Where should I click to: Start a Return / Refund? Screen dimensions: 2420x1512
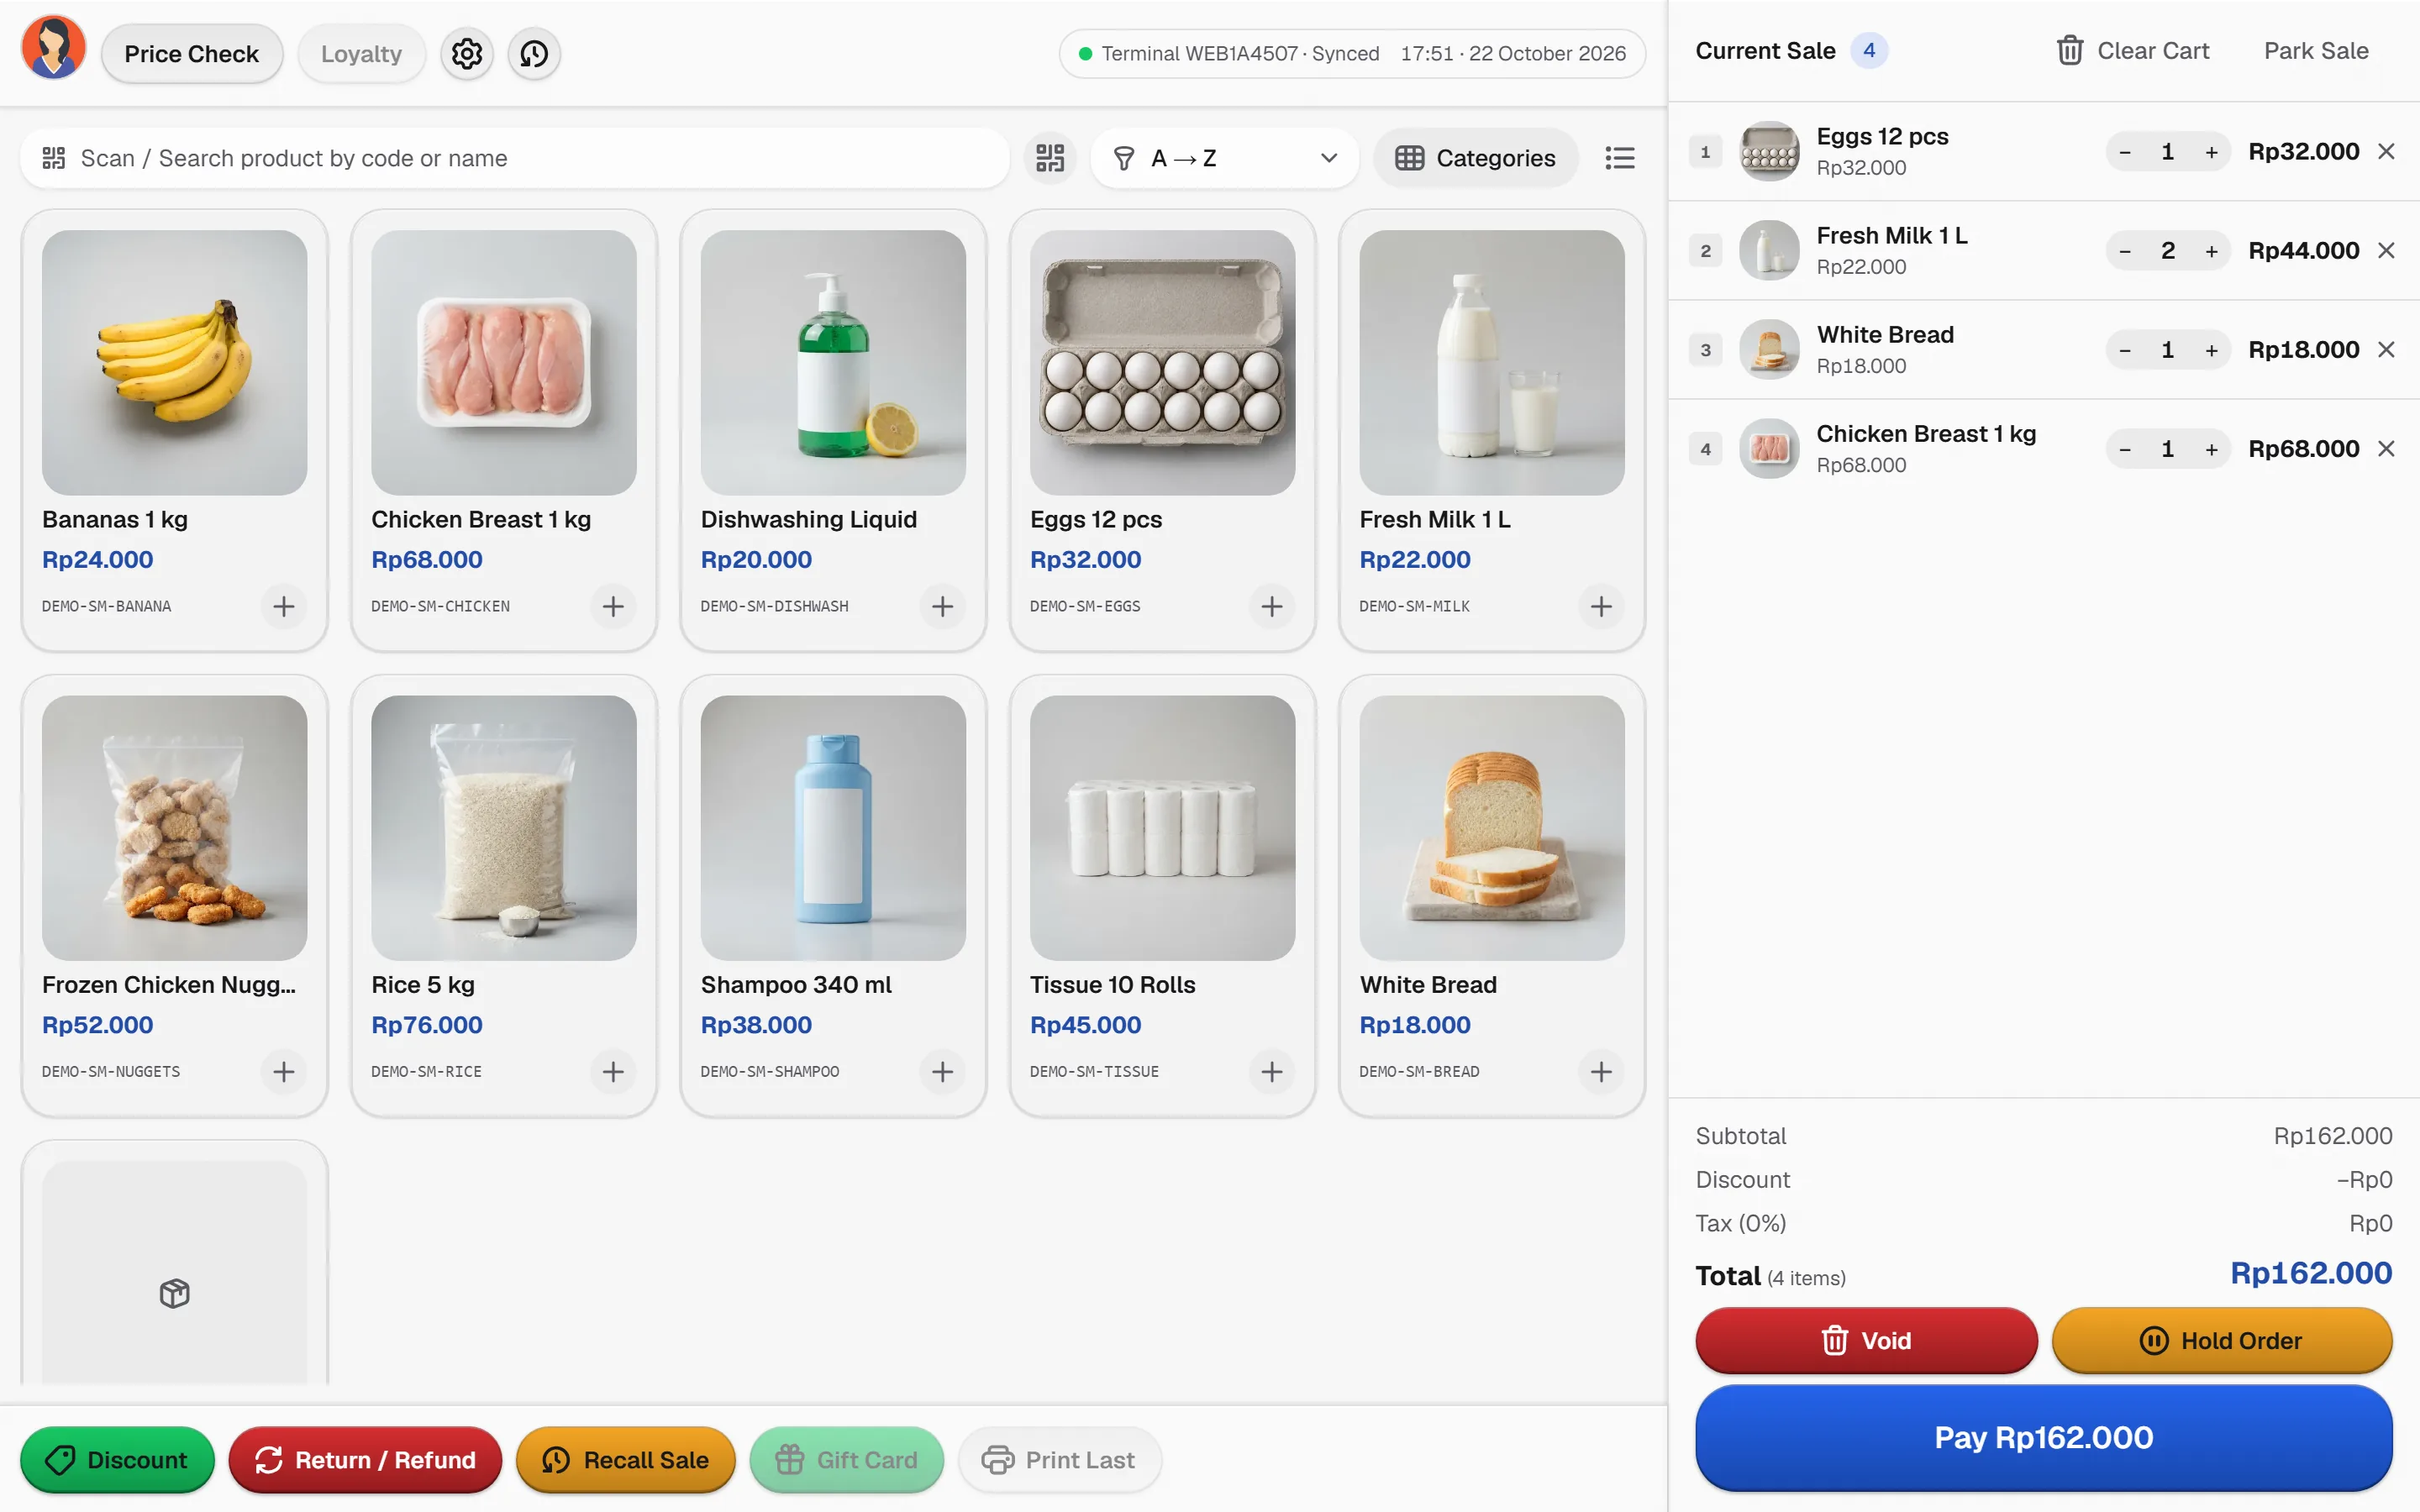point(365,1460)
